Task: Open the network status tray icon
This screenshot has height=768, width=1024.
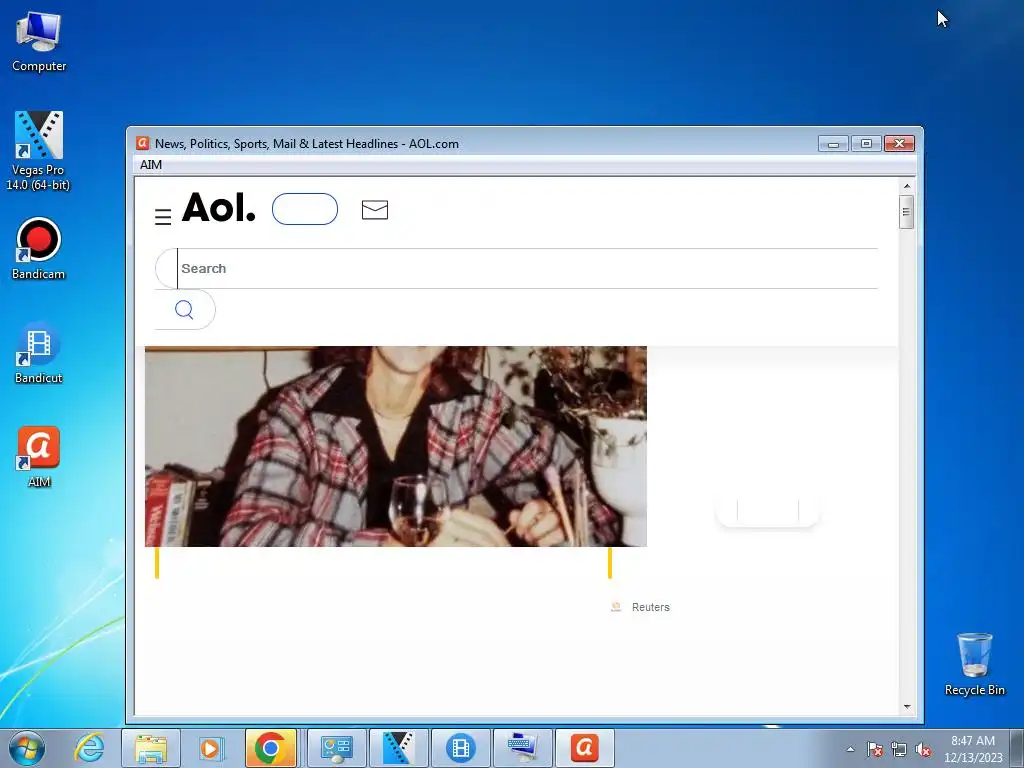Action: [x=899, y=749]
